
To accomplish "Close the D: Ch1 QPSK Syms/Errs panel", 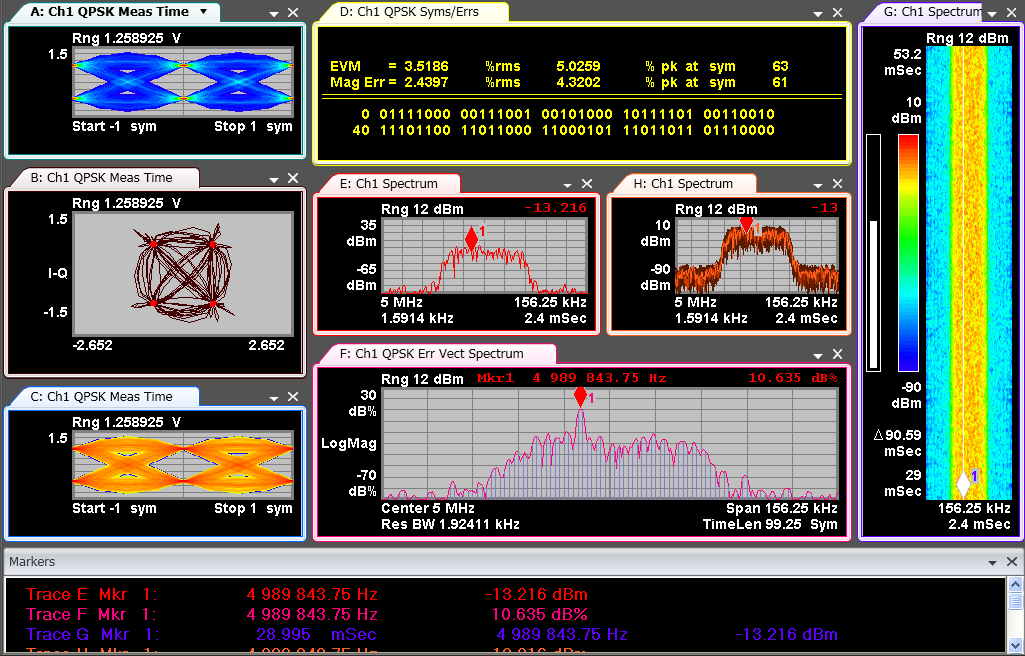I will pyautogui.click(x=839, y=13).
